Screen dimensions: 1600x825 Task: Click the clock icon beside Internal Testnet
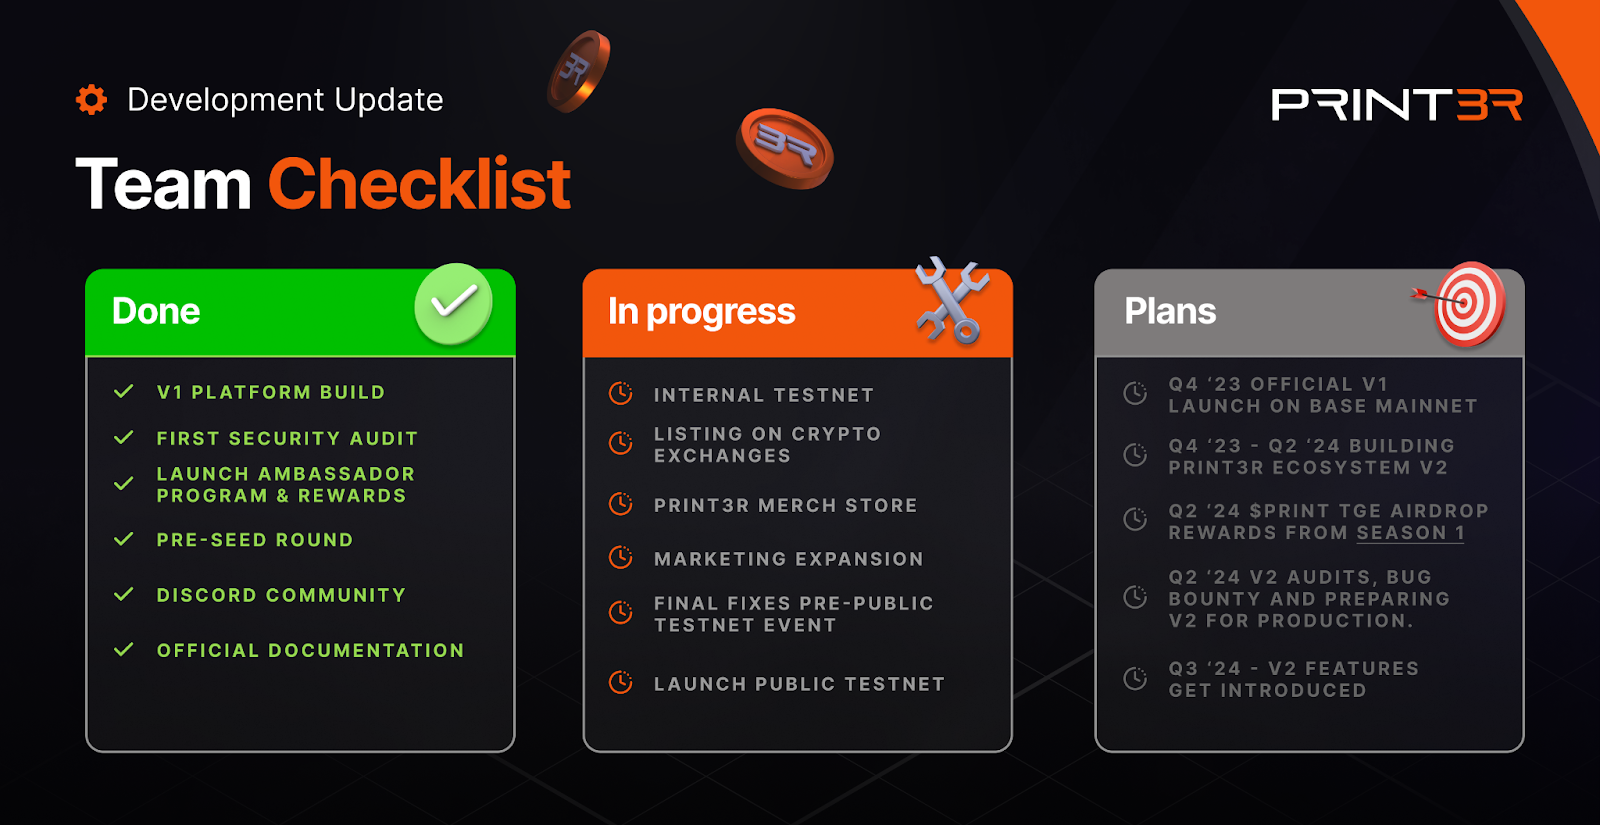[621, 394]
